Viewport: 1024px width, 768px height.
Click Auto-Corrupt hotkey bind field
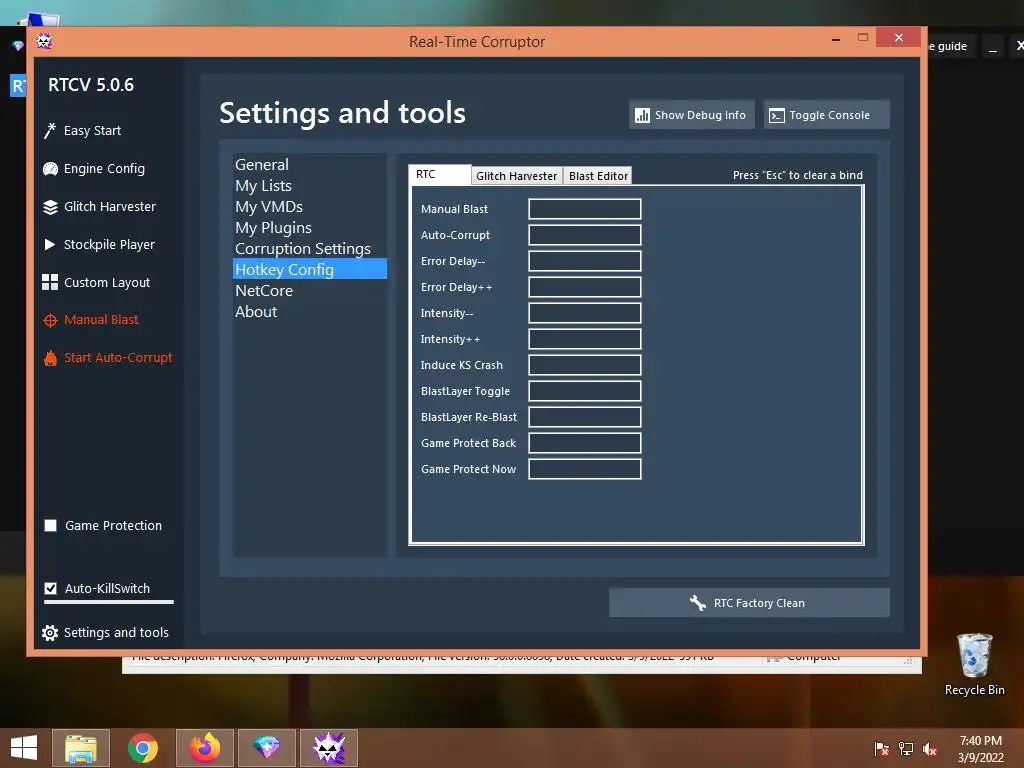[584, 235]
